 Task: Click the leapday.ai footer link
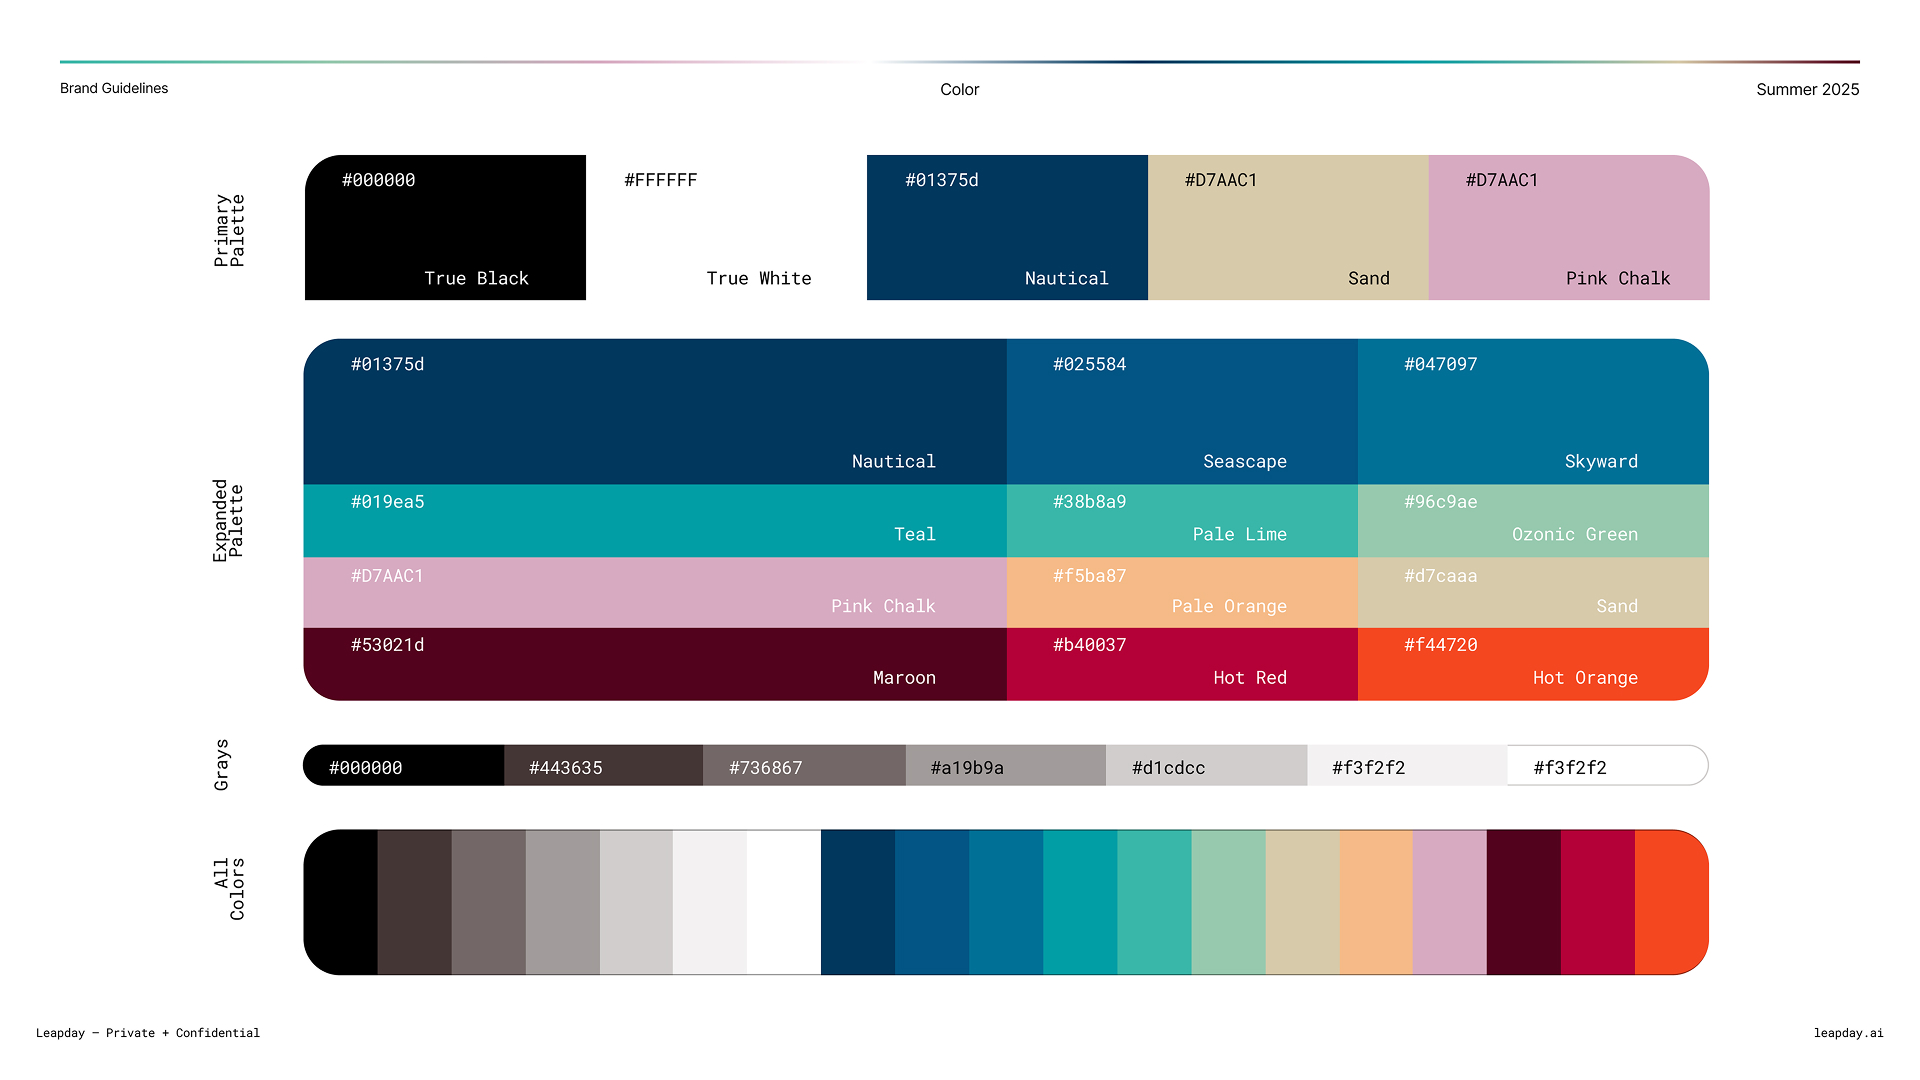point(1848,1033)
